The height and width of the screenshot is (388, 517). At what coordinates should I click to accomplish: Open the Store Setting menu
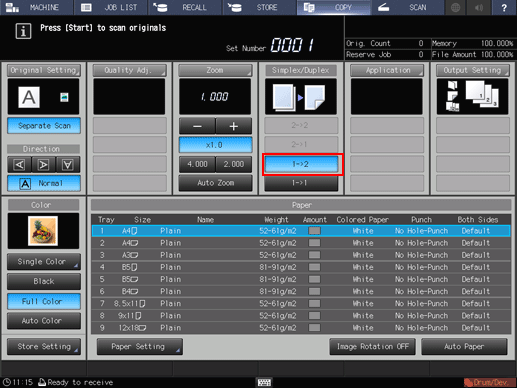click(44, 347)
